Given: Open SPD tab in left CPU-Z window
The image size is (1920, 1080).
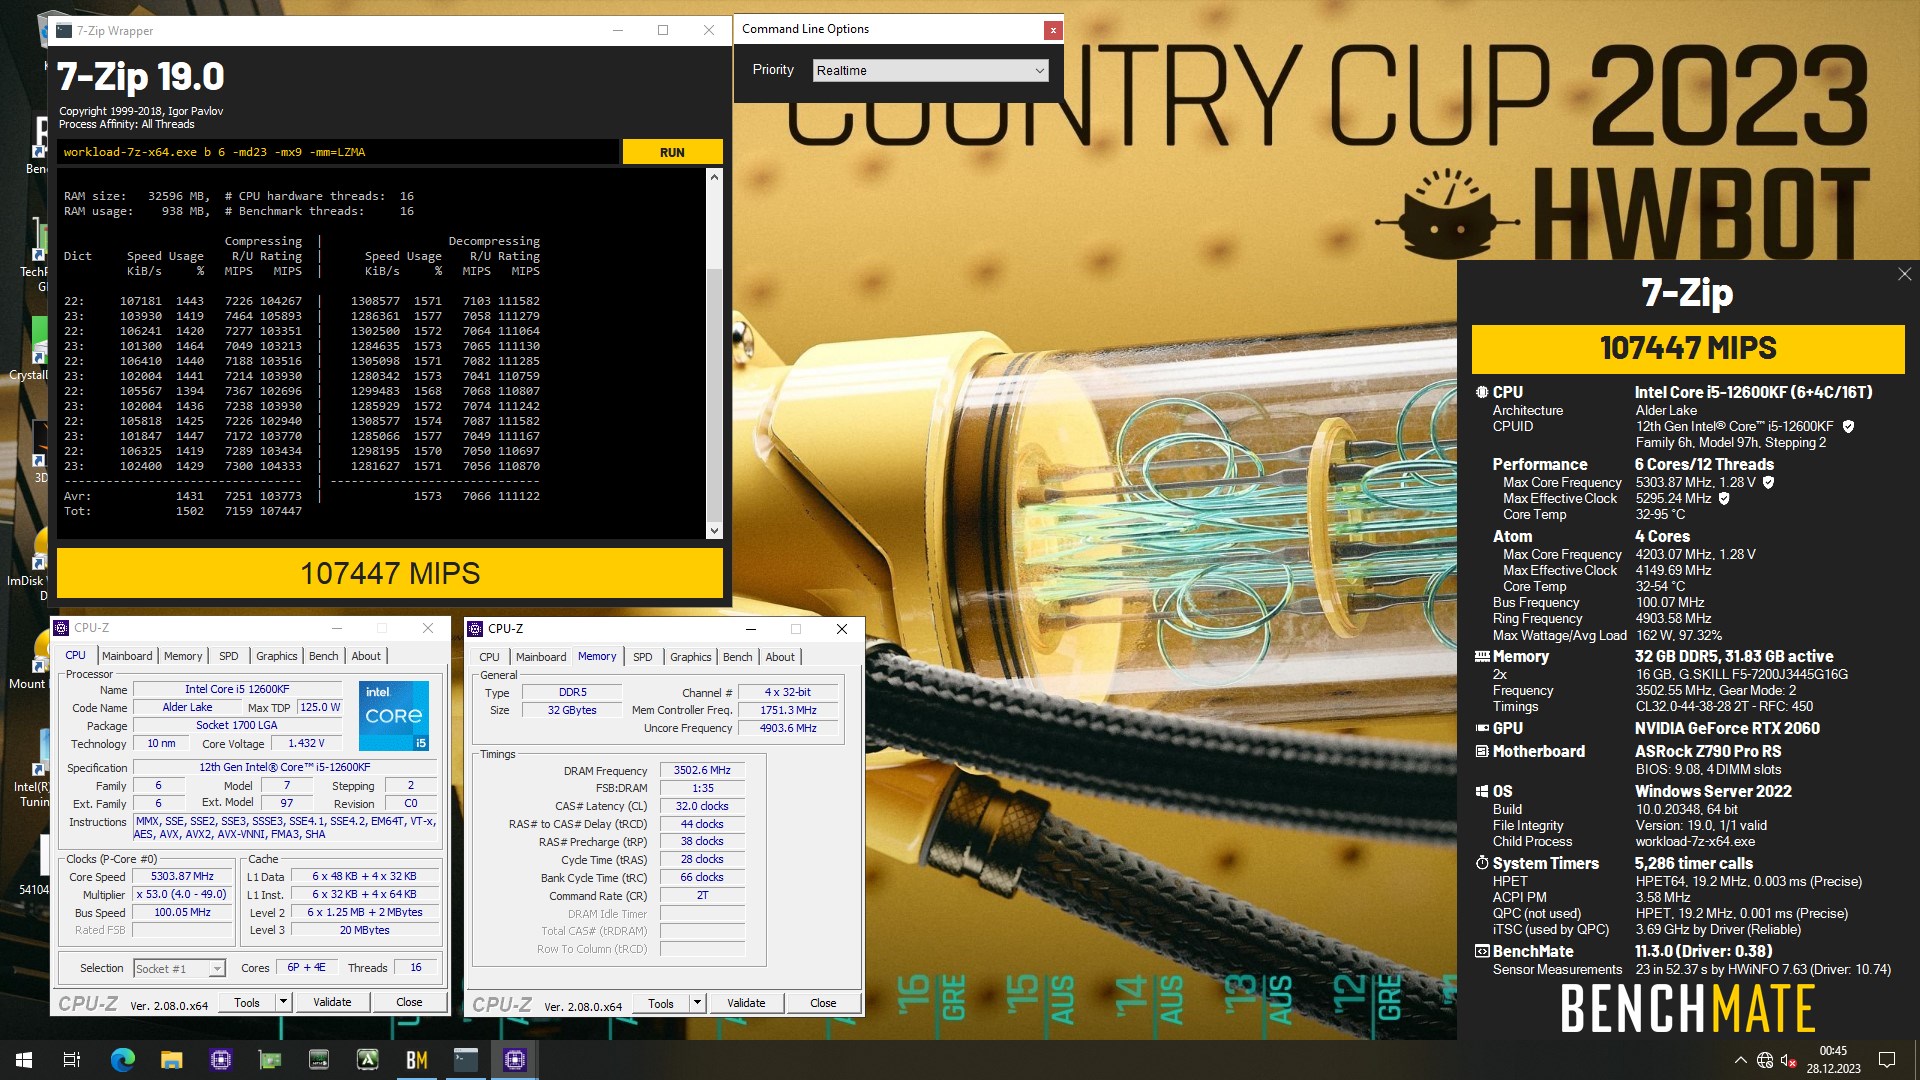Looking at the screenshot, I should pos(229,656).
